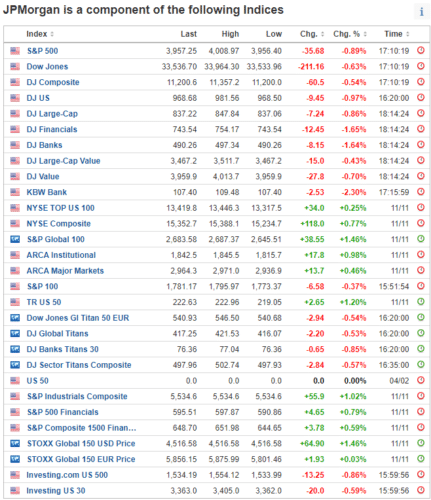Open the DJ Large-Cap Value link

coord(63,161)
